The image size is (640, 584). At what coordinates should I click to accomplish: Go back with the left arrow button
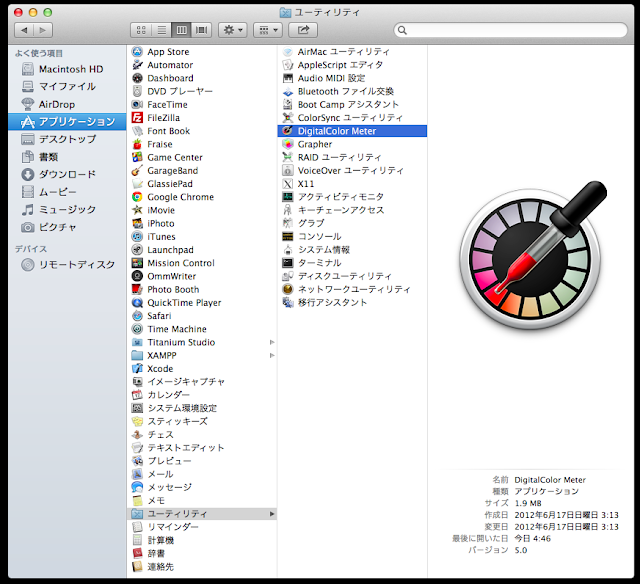[x=24, y=30]
